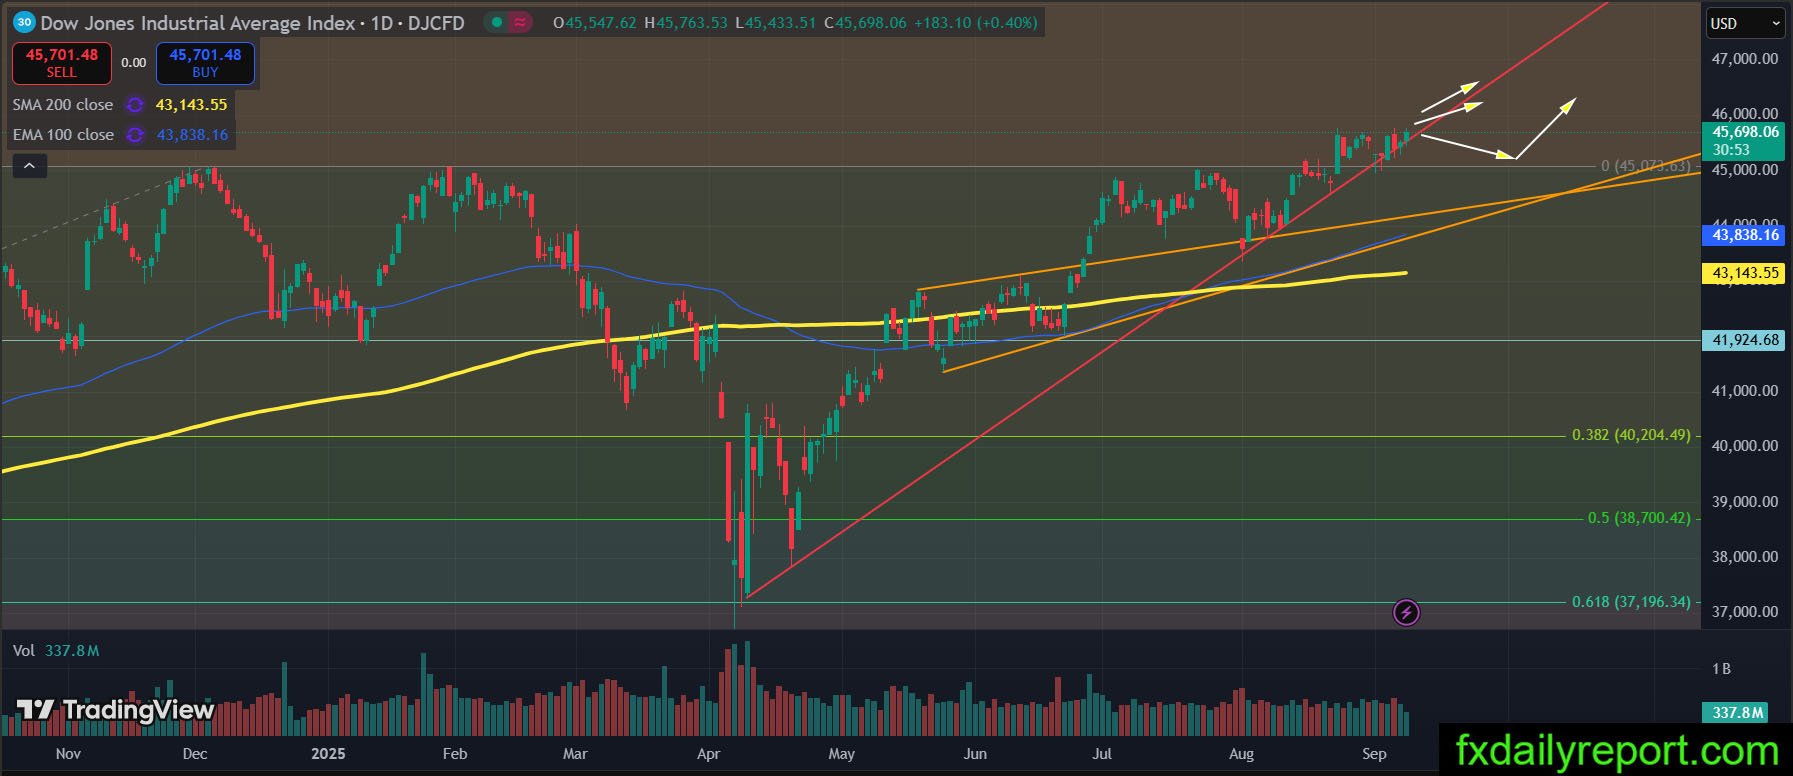Click the purple icon next to SMA 200 close
The image size is (1793, 776).
point(135,105)
